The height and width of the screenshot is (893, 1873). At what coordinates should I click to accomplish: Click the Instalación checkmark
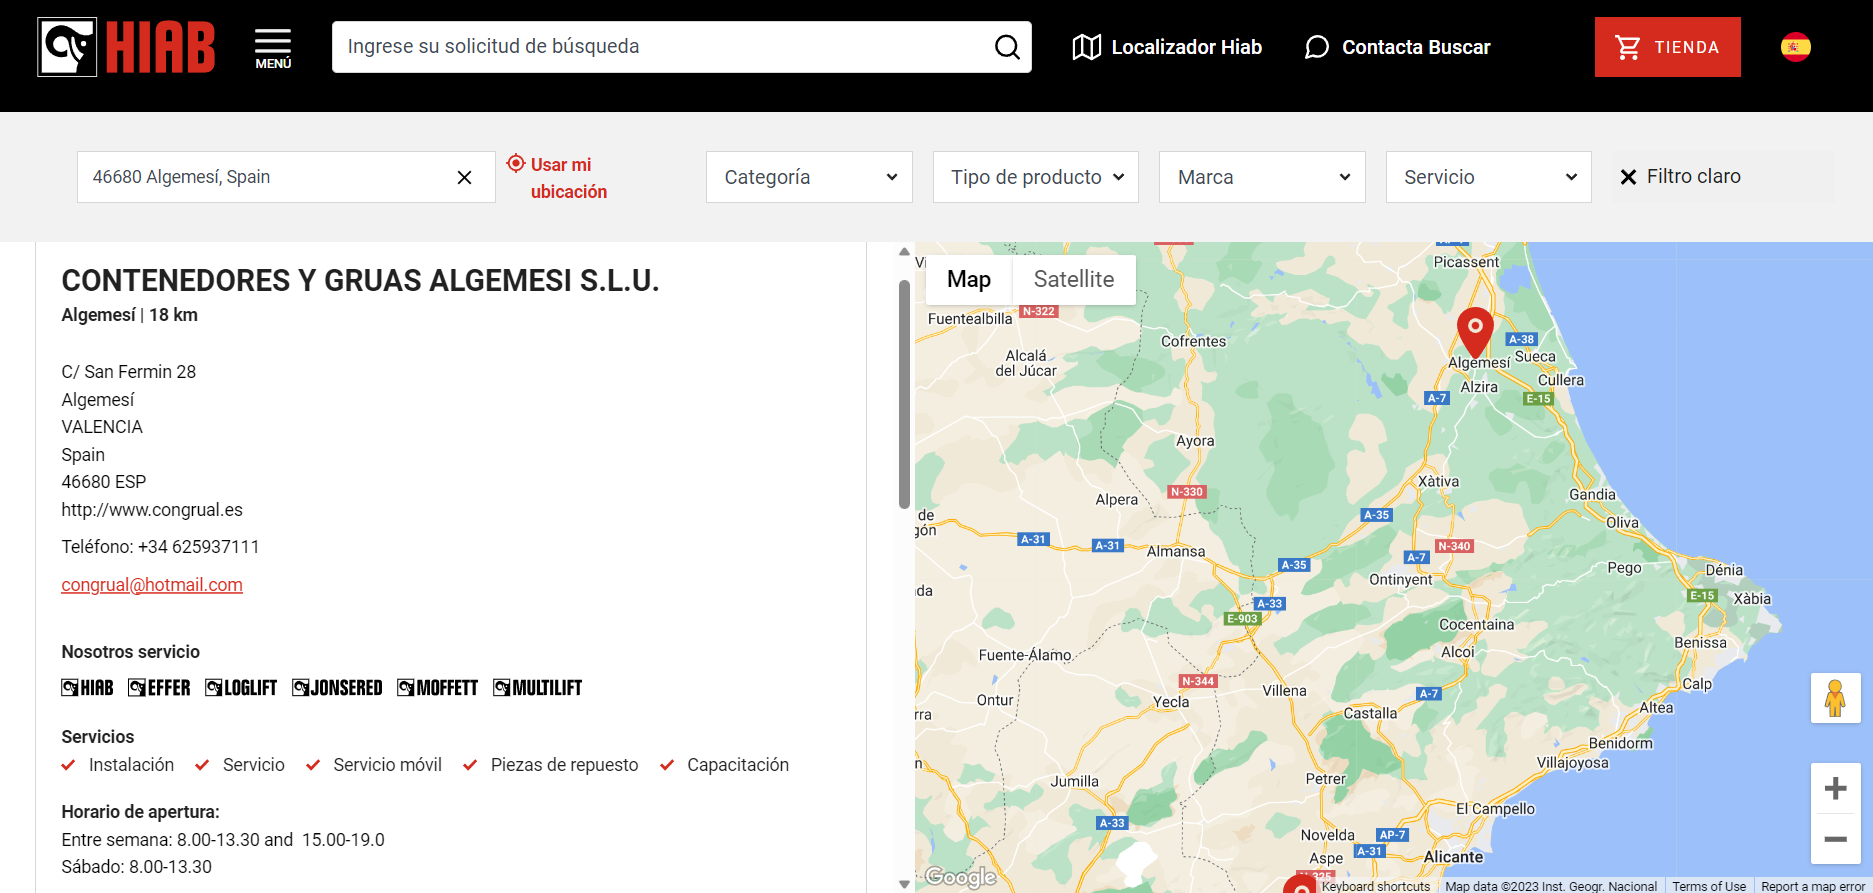click(x=68, y=765)
